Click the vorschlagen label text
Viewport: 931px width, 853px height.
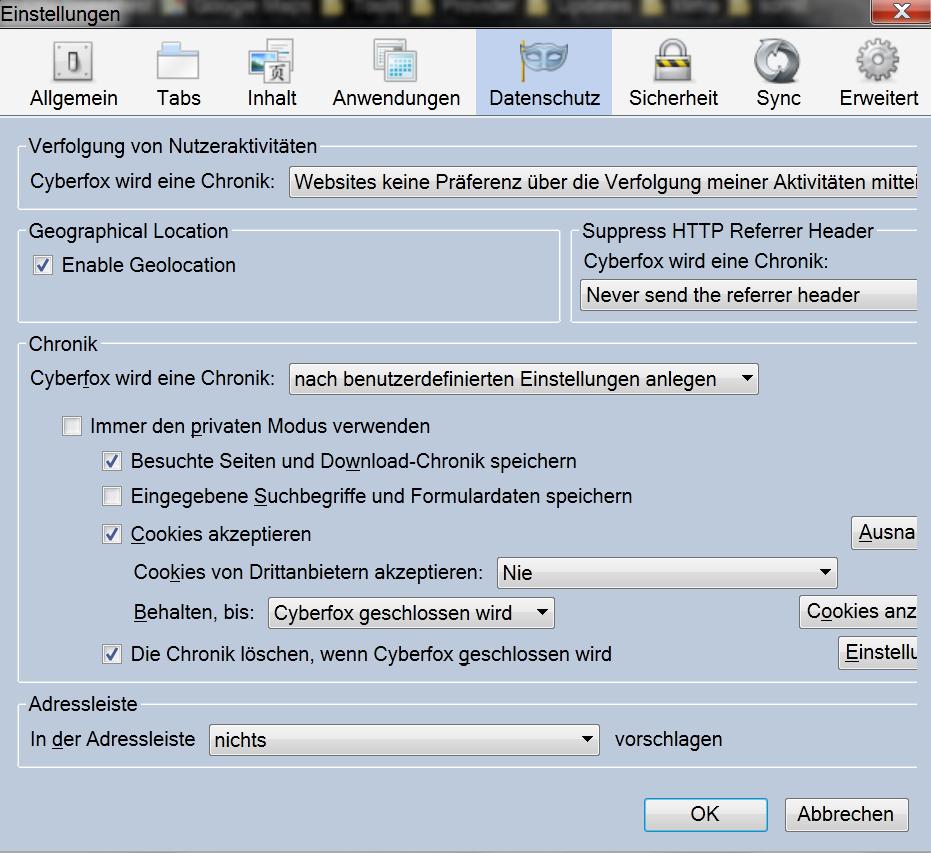click(x=669, y=740)
